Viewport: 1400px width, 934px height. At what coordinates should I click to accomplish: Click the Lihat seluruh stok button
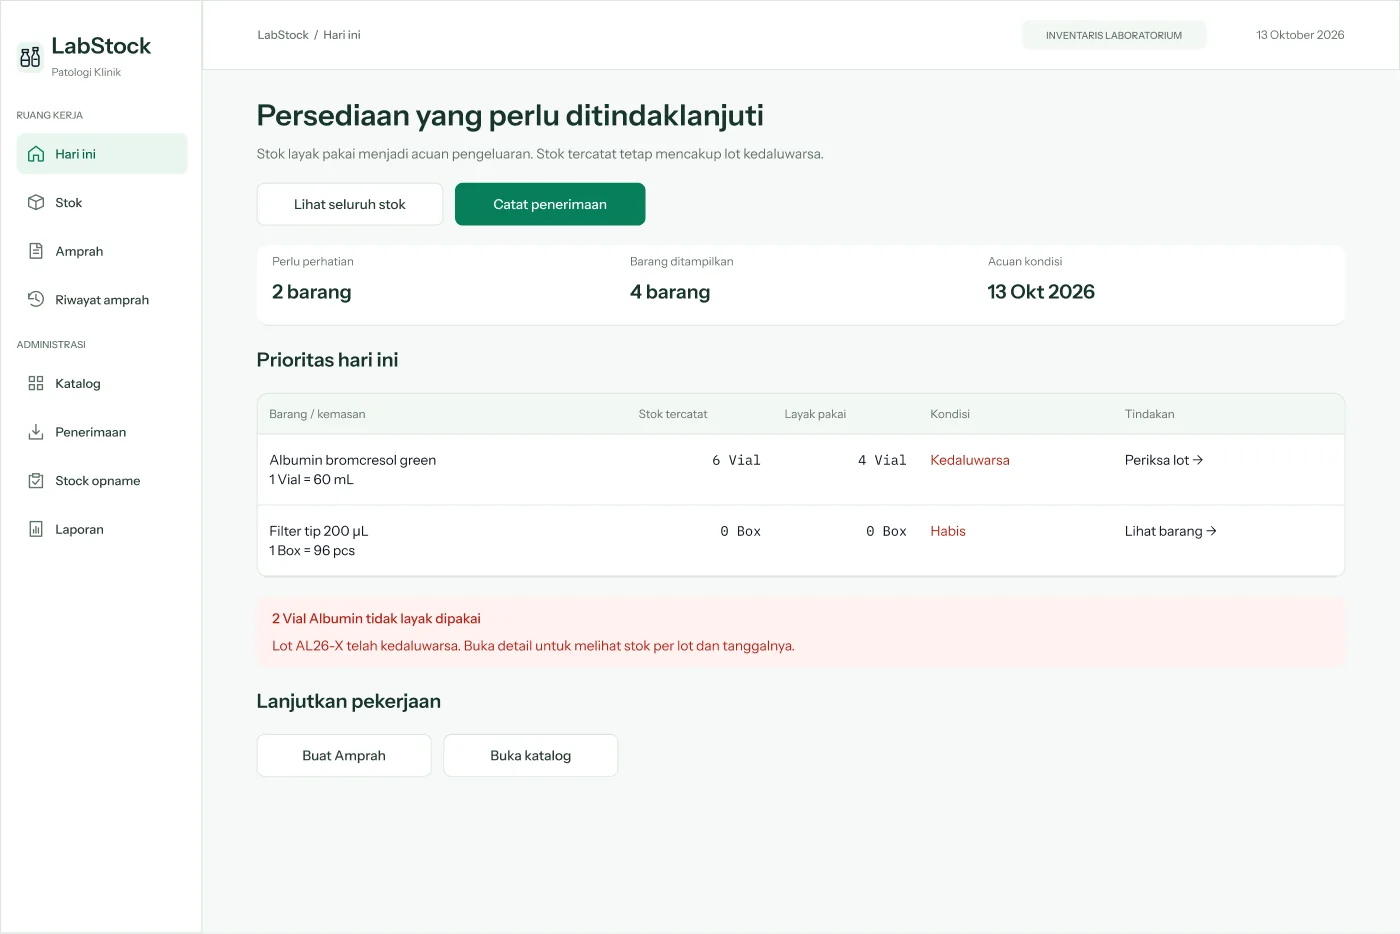350,204
